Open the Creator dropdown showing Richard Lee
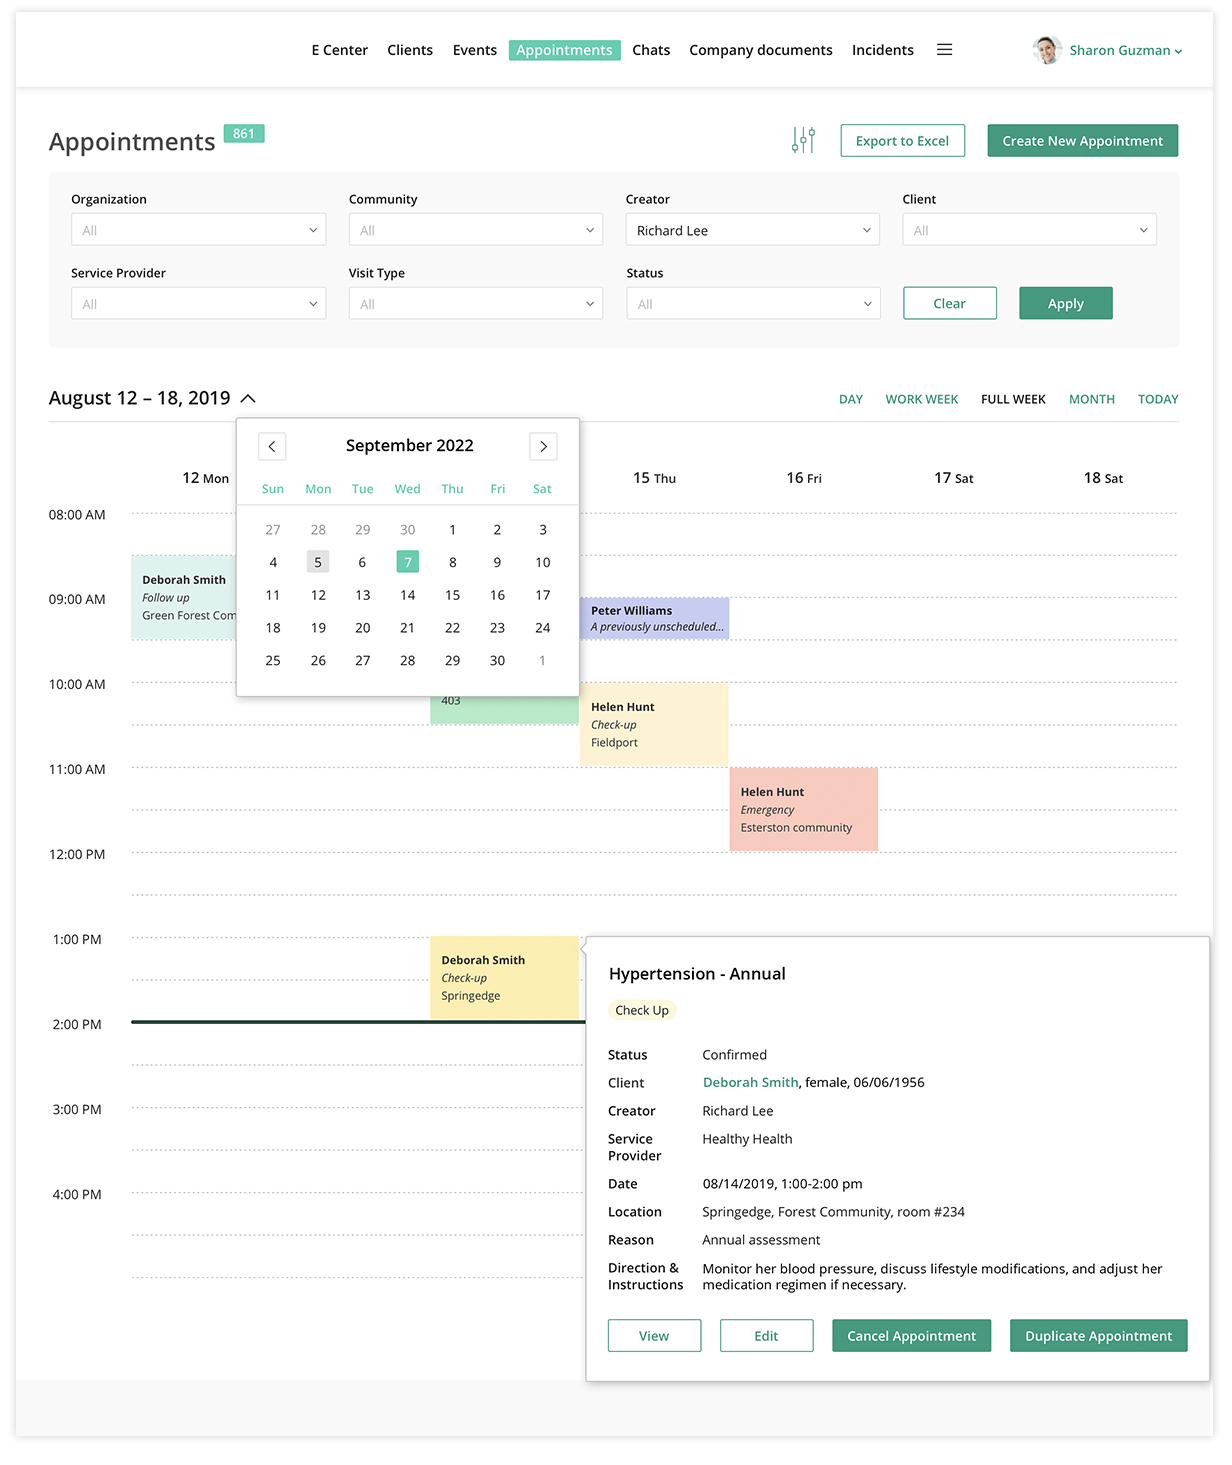 [x=752, y=230]
